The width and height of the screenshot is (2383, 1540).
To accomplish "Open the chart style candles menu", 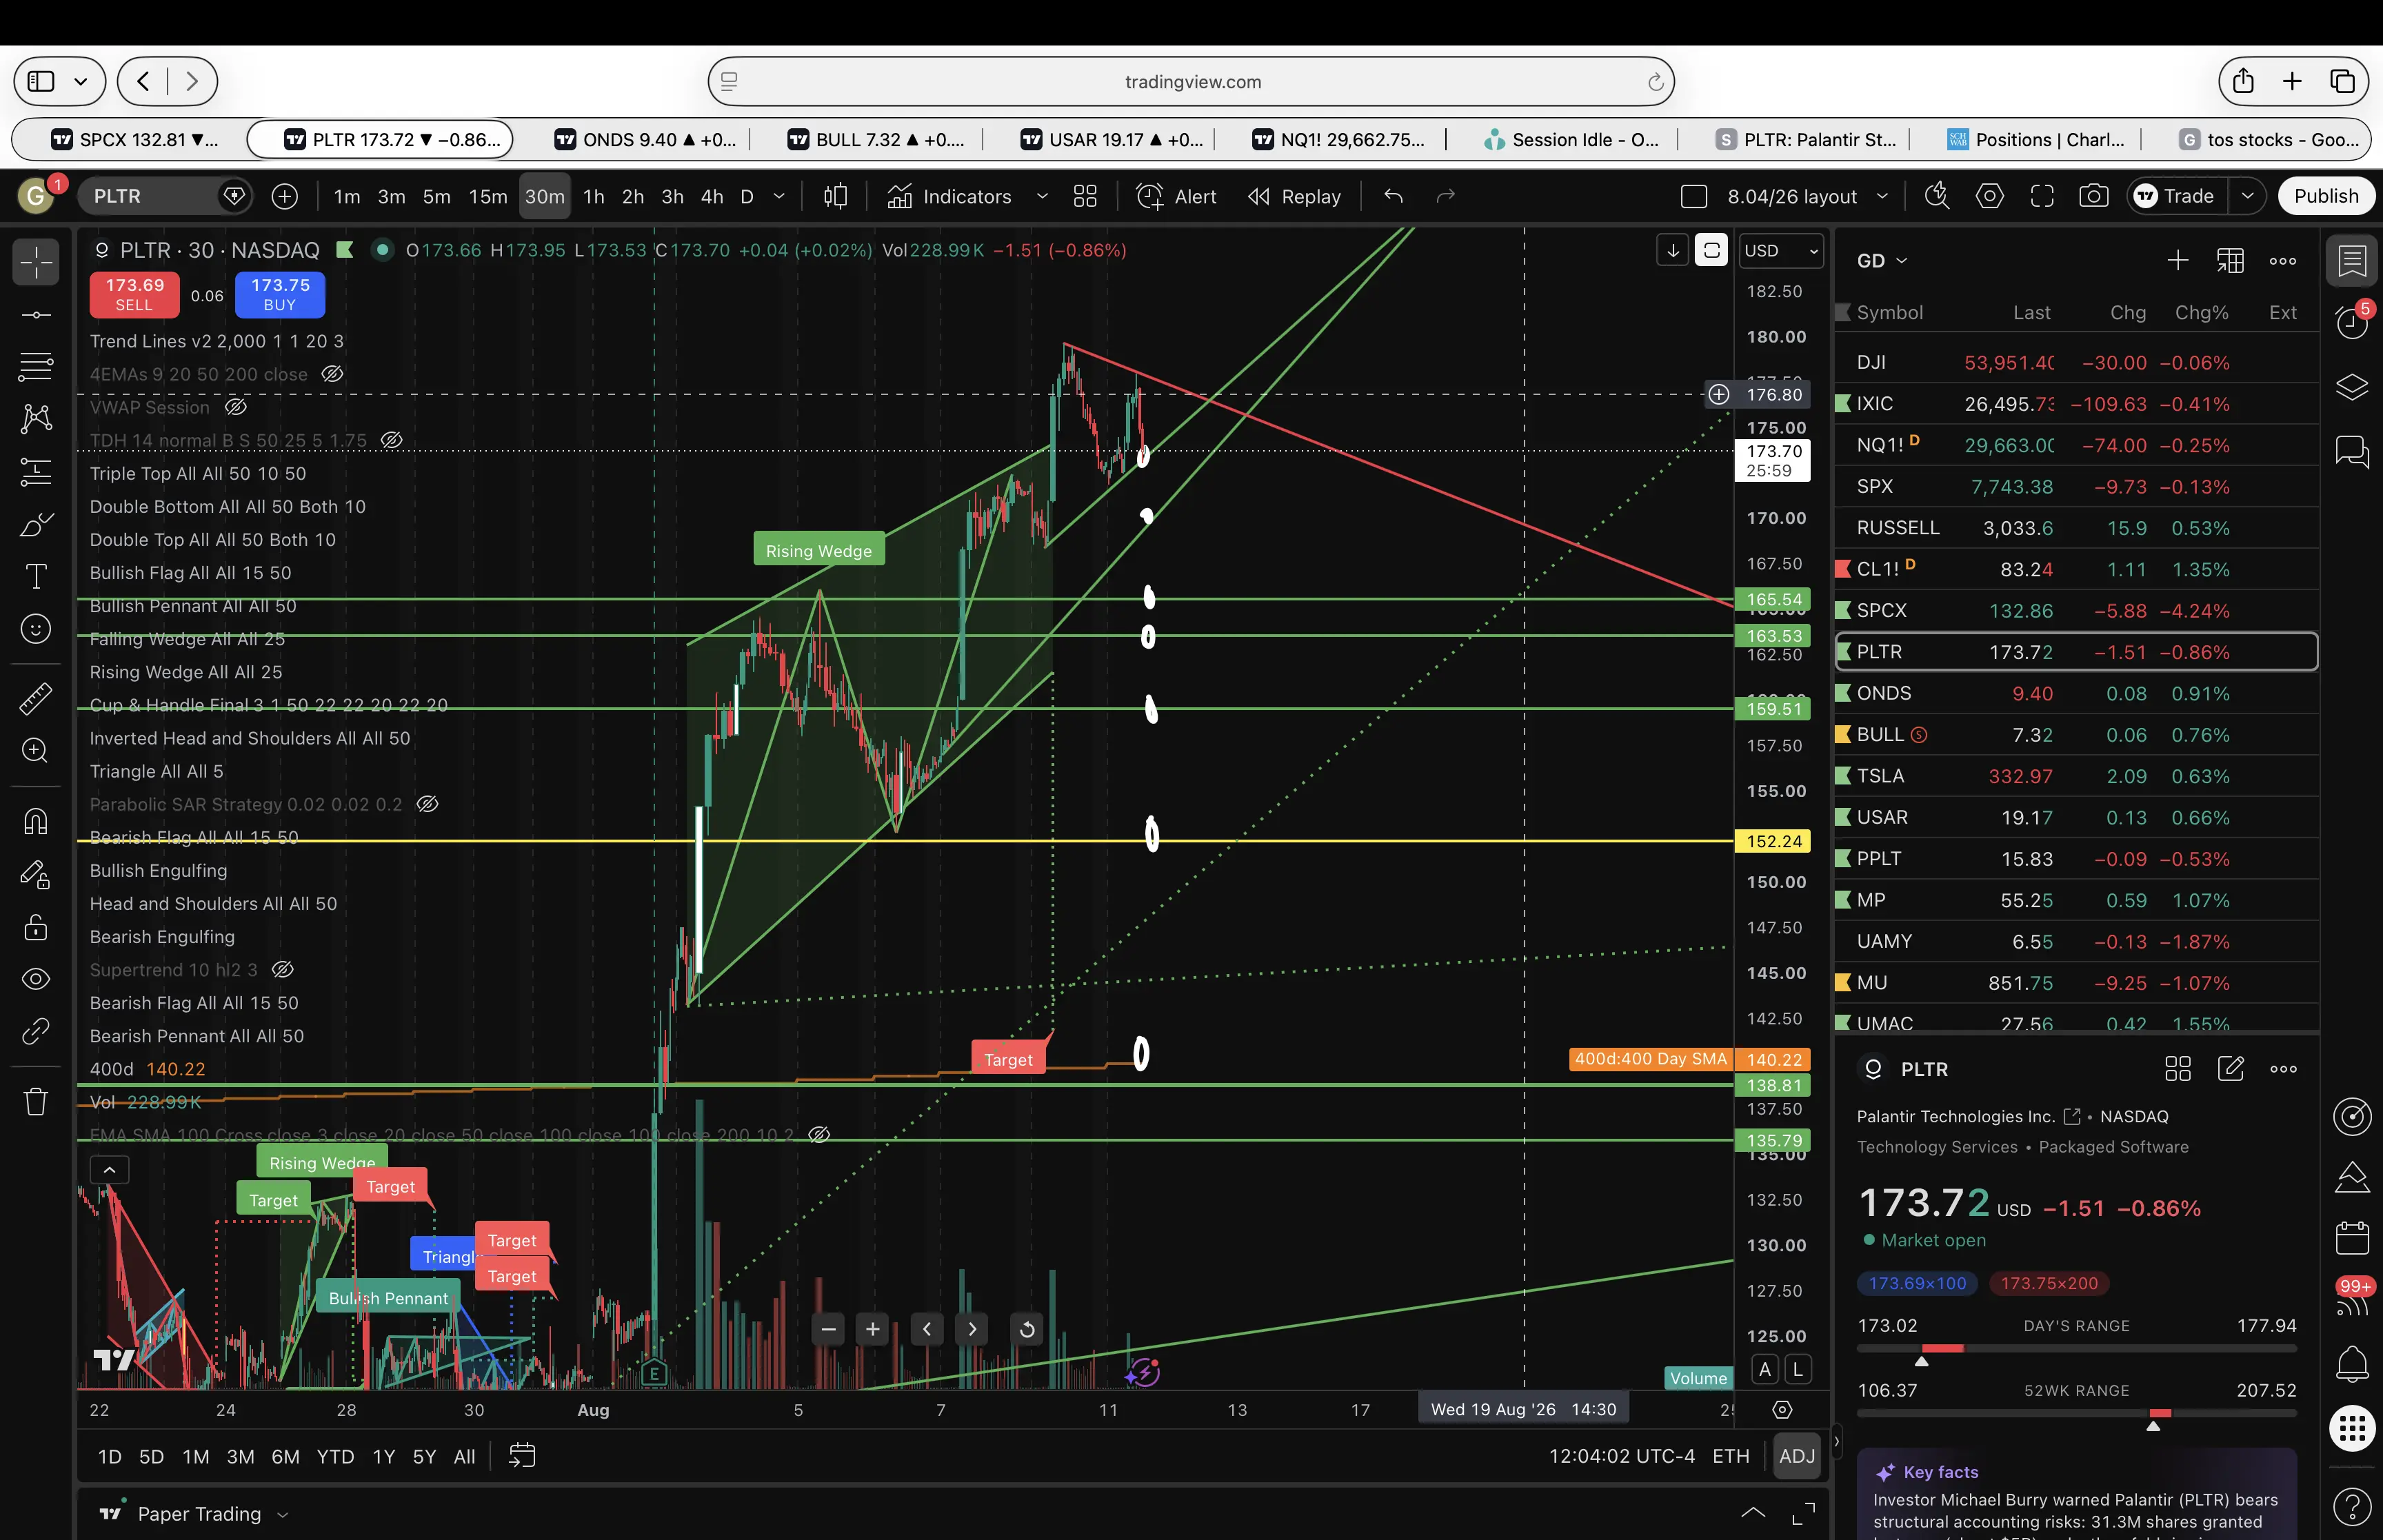I will pos(835,197).
